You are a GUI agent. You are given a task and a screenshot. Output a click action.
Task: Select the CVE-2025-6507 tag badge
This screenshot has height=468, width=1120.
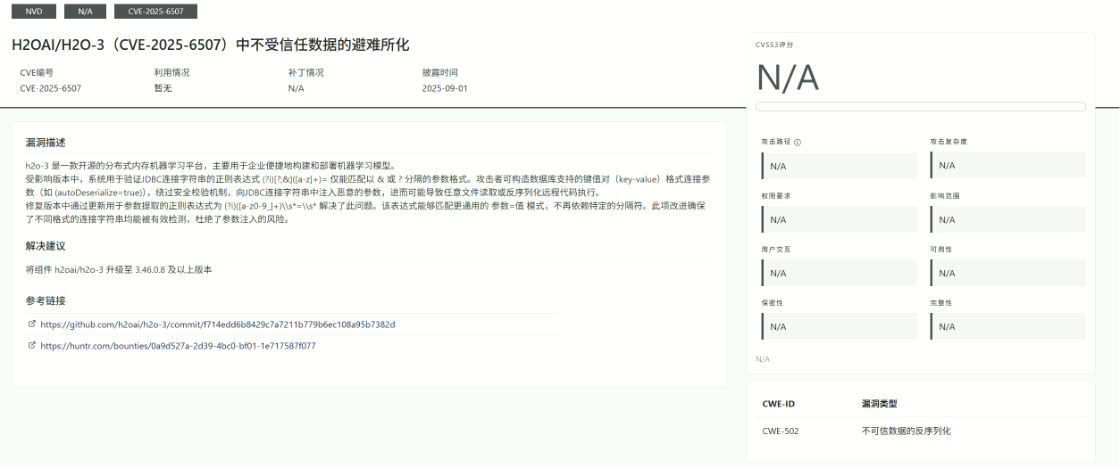tap(155, 11)
